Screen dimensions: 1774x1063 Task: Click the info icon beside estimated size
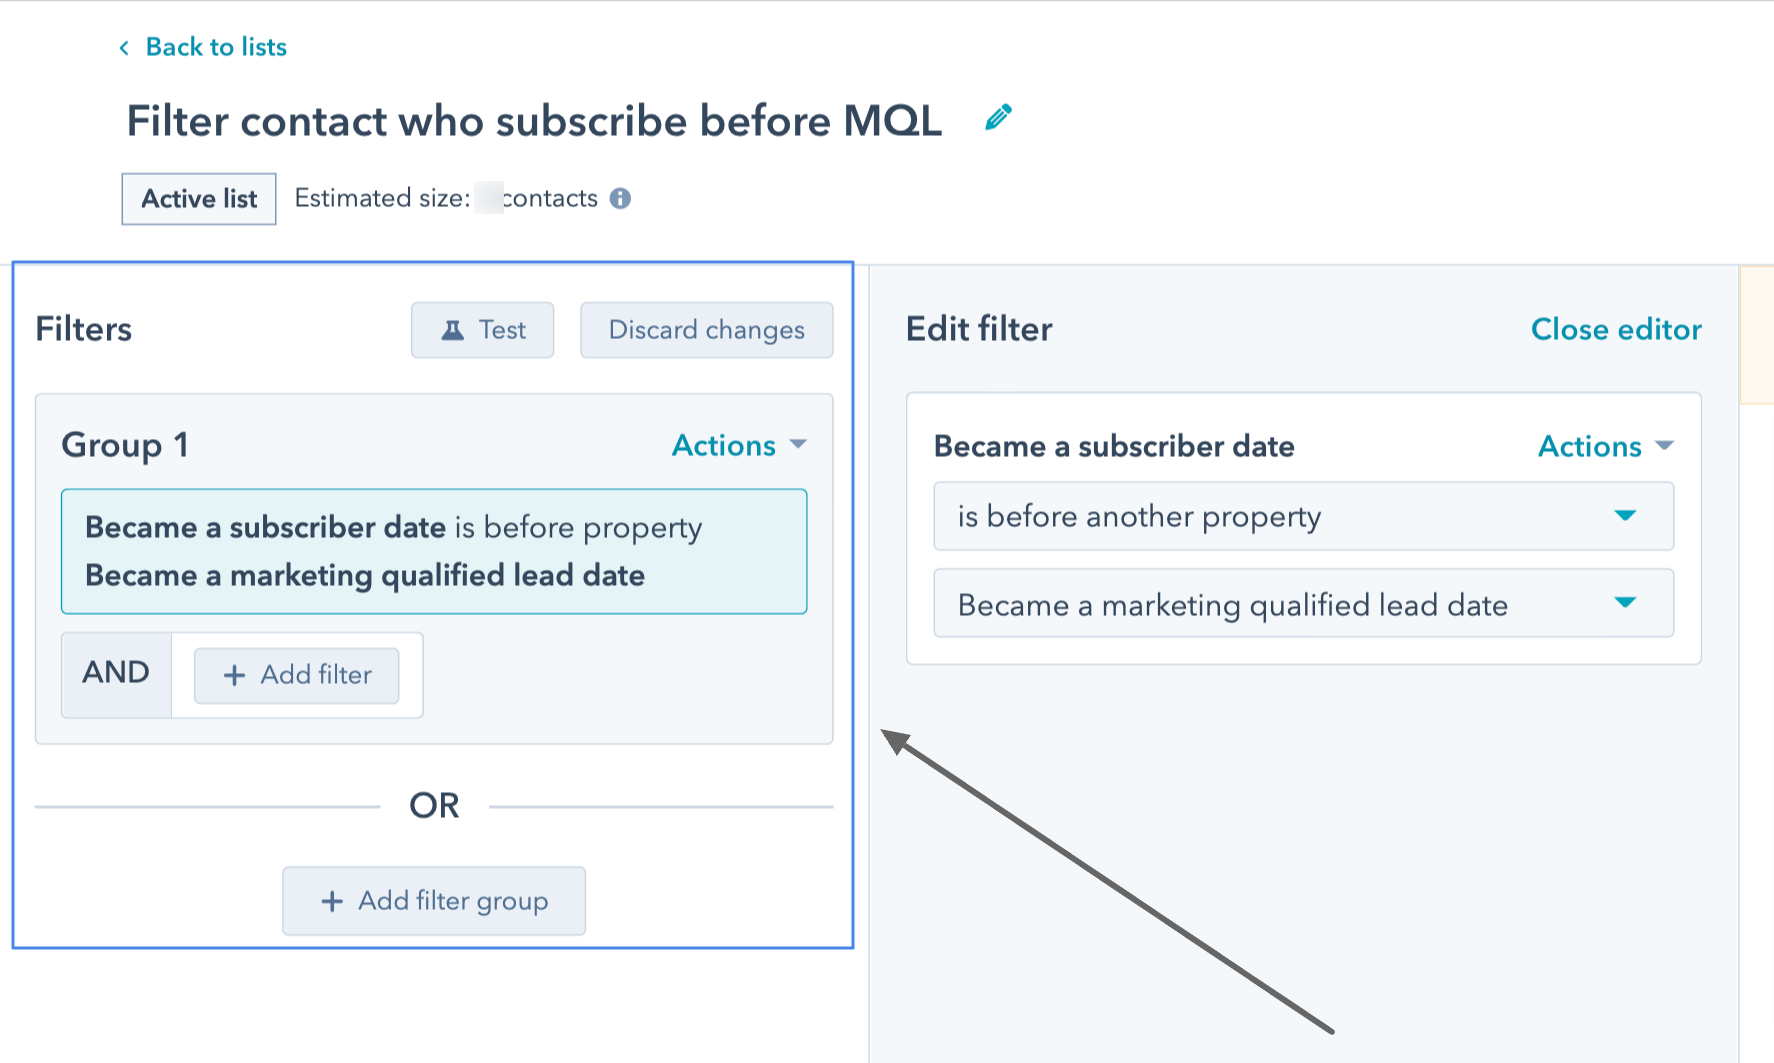tap(620, 198)
